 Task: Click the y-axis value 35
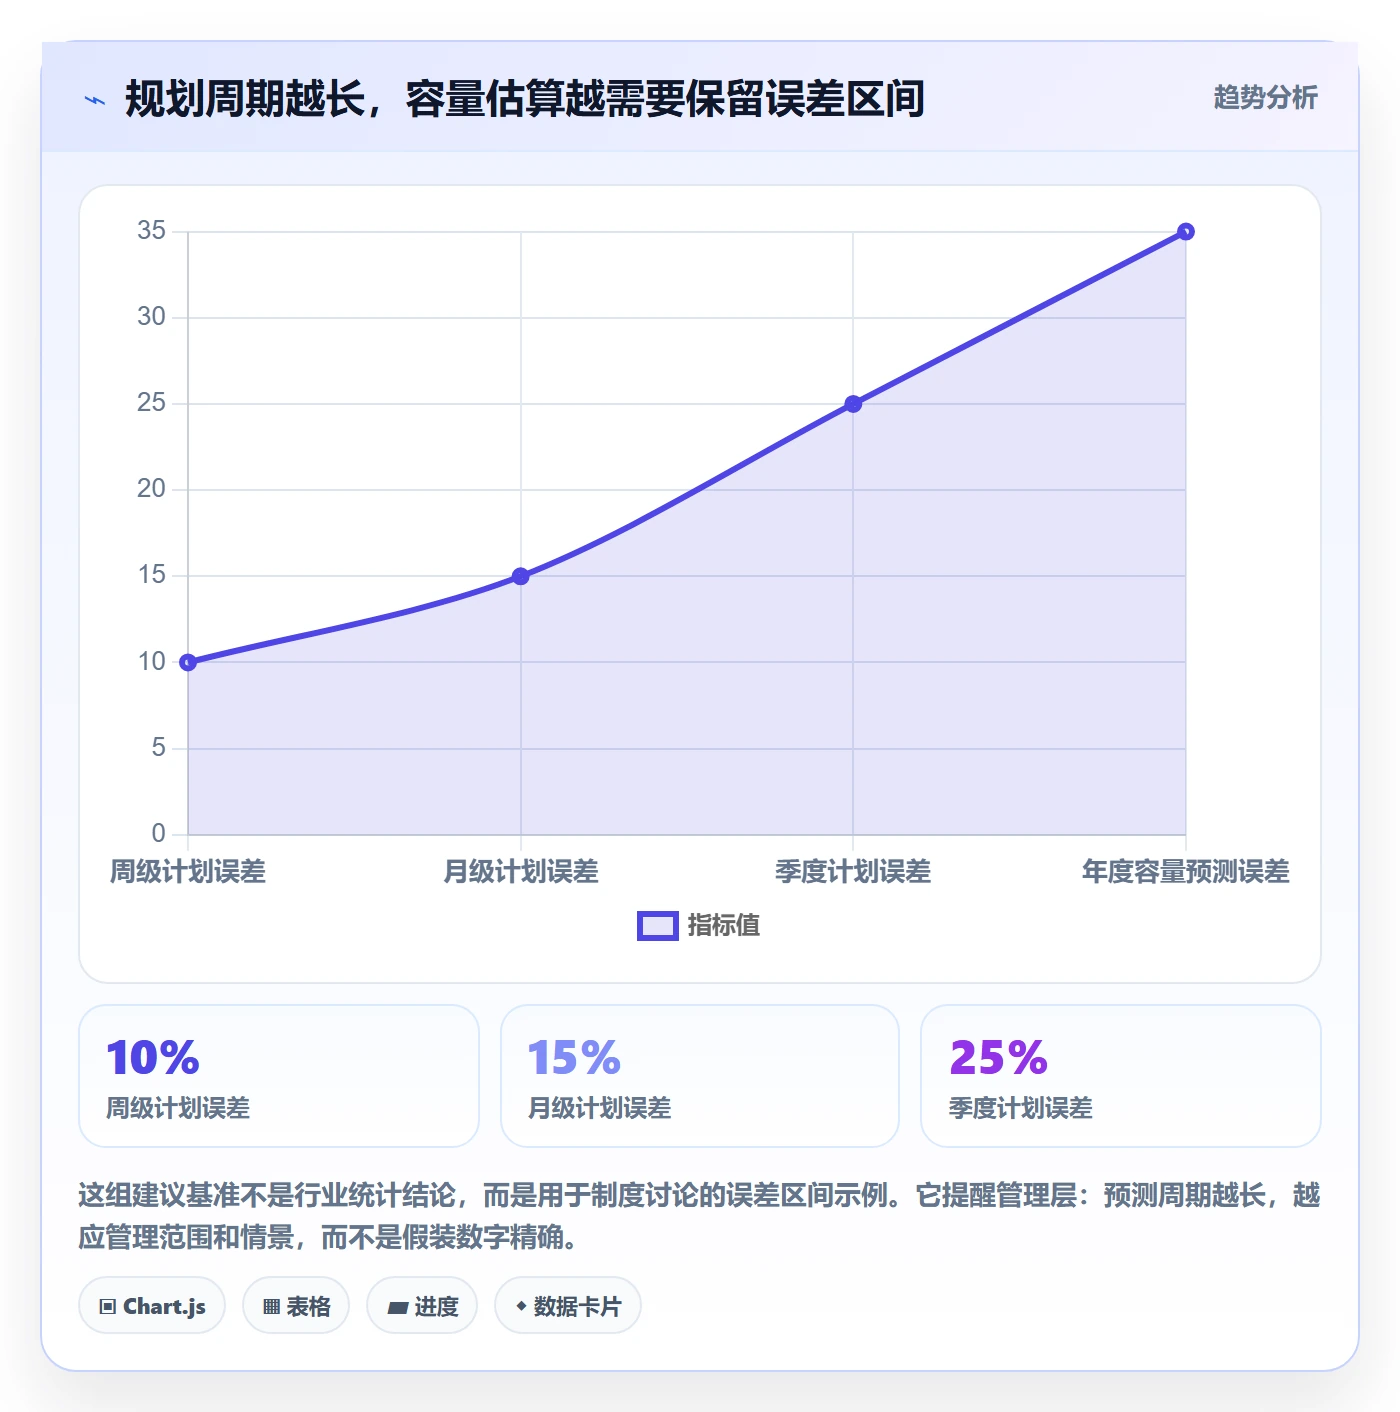[x=152, y=231]
